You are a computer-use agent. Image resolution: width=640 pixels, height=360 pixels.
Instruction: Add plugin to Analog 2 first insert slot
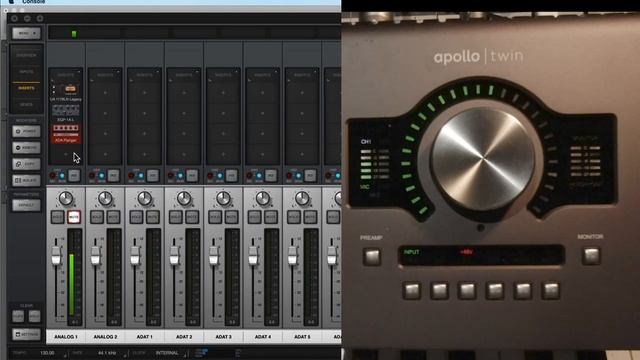105,93
